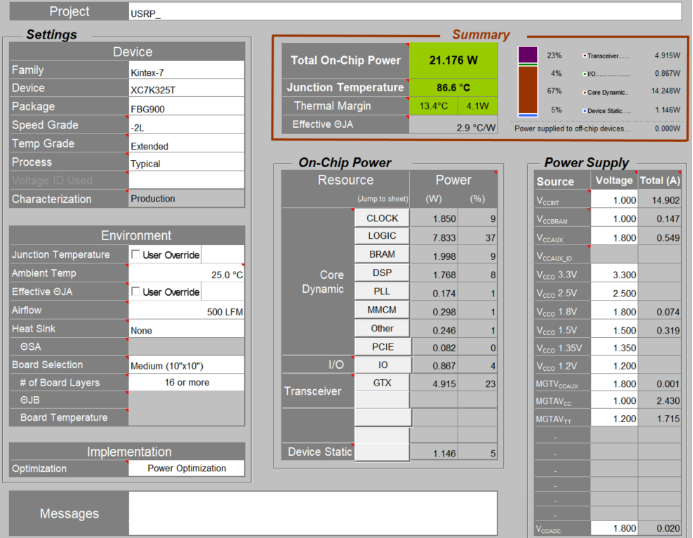The width and height of the screenshot is (693, 538).
Task: Enable Junction Temperature User Override checkbox
Action: [136, 255]
